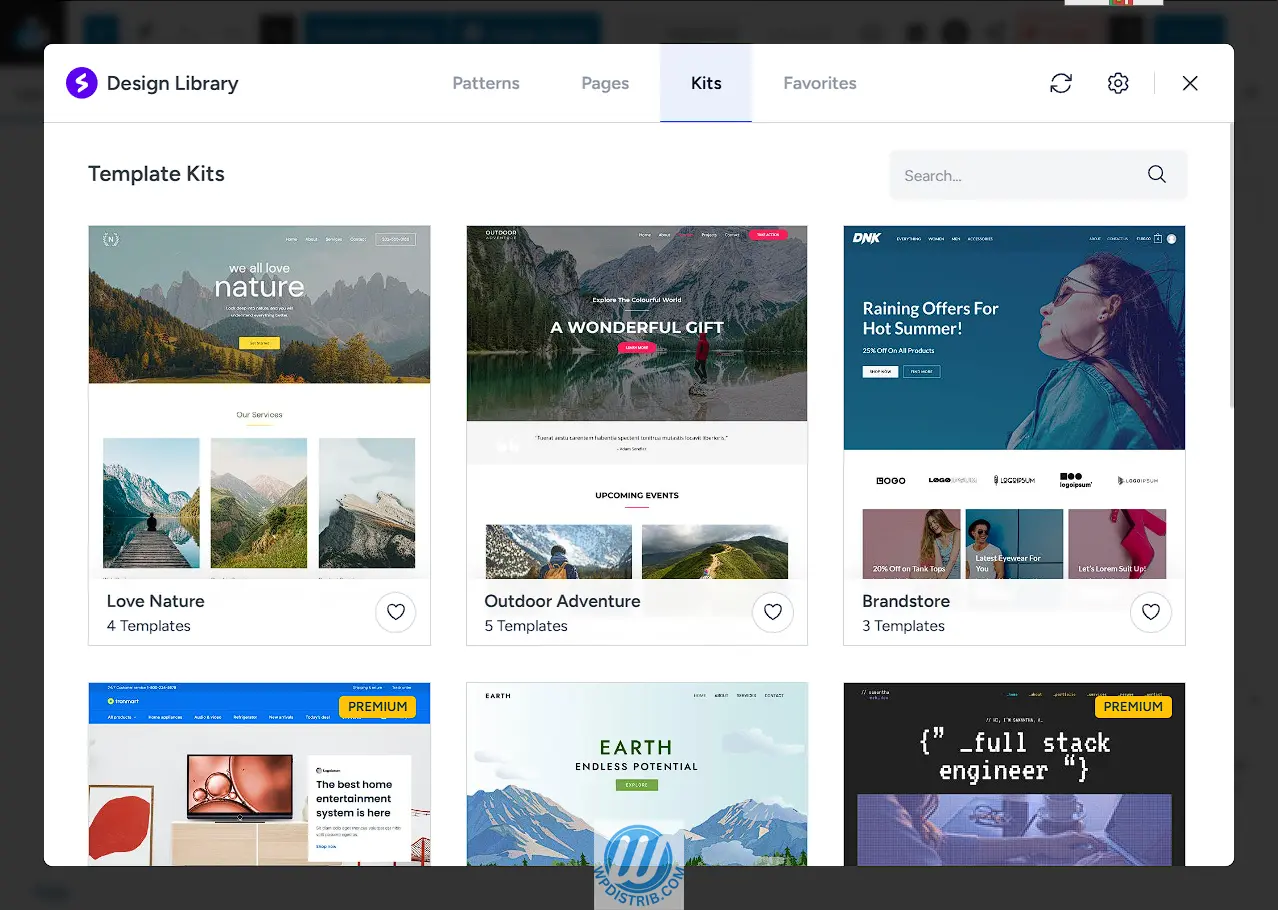Open Design Library settings gear
The image size is (1278, 910).
click(1118, 83)
